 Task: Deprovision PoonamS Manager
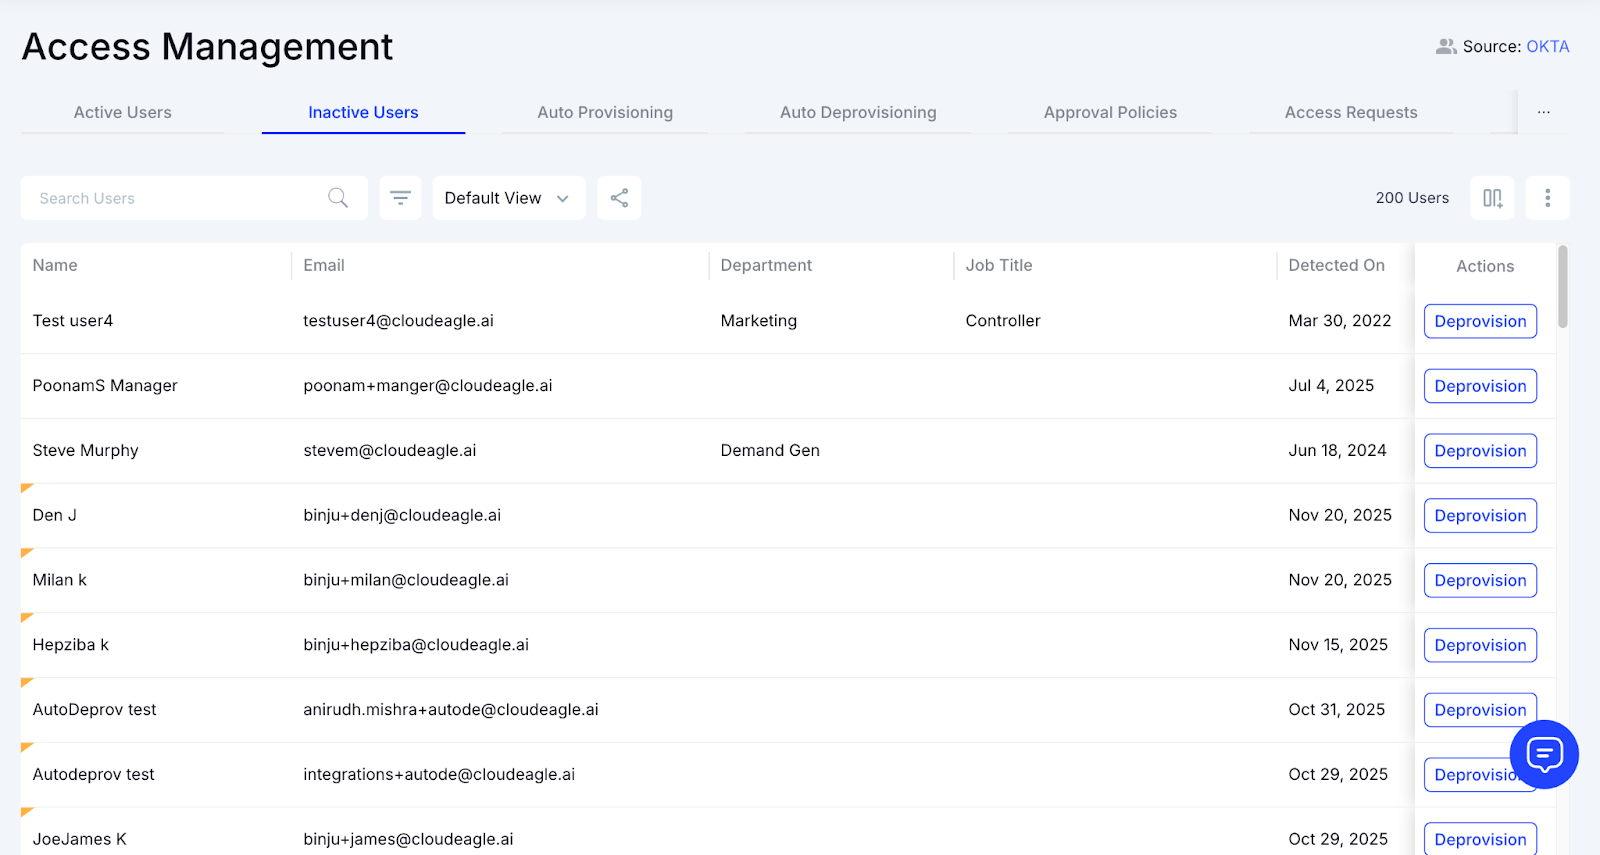click(1480, 386)
